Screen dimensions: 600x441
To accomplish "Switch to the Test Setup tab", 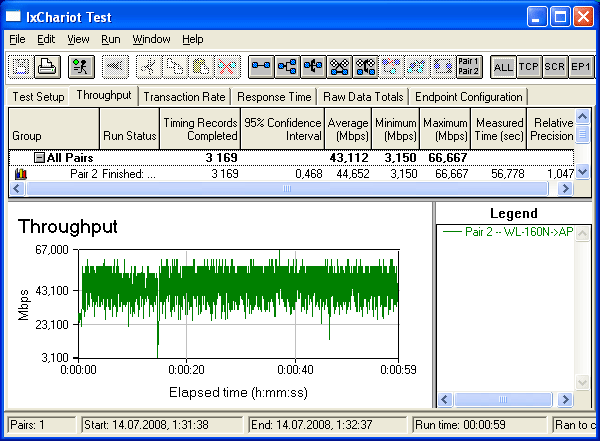I will [x=38, y=97].
